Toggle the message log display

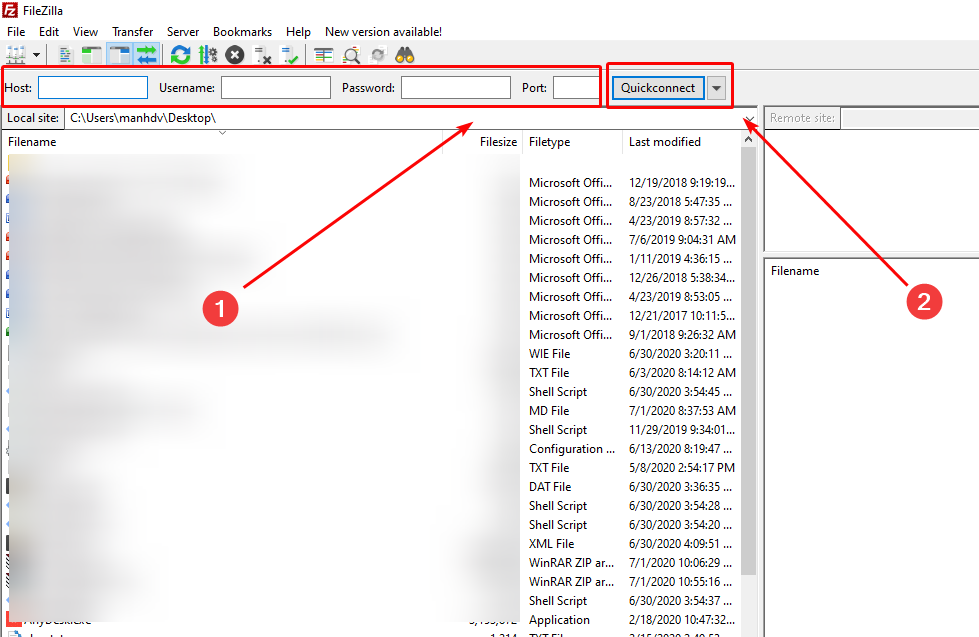pos(64,55)
